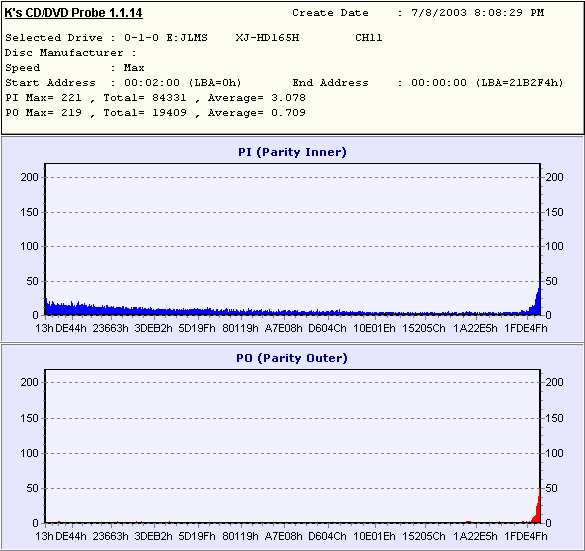Click the K's CD/DVD Probe 1.1.14 title
585x551 pixels.
pyautogui.click(x=73, y=13)
